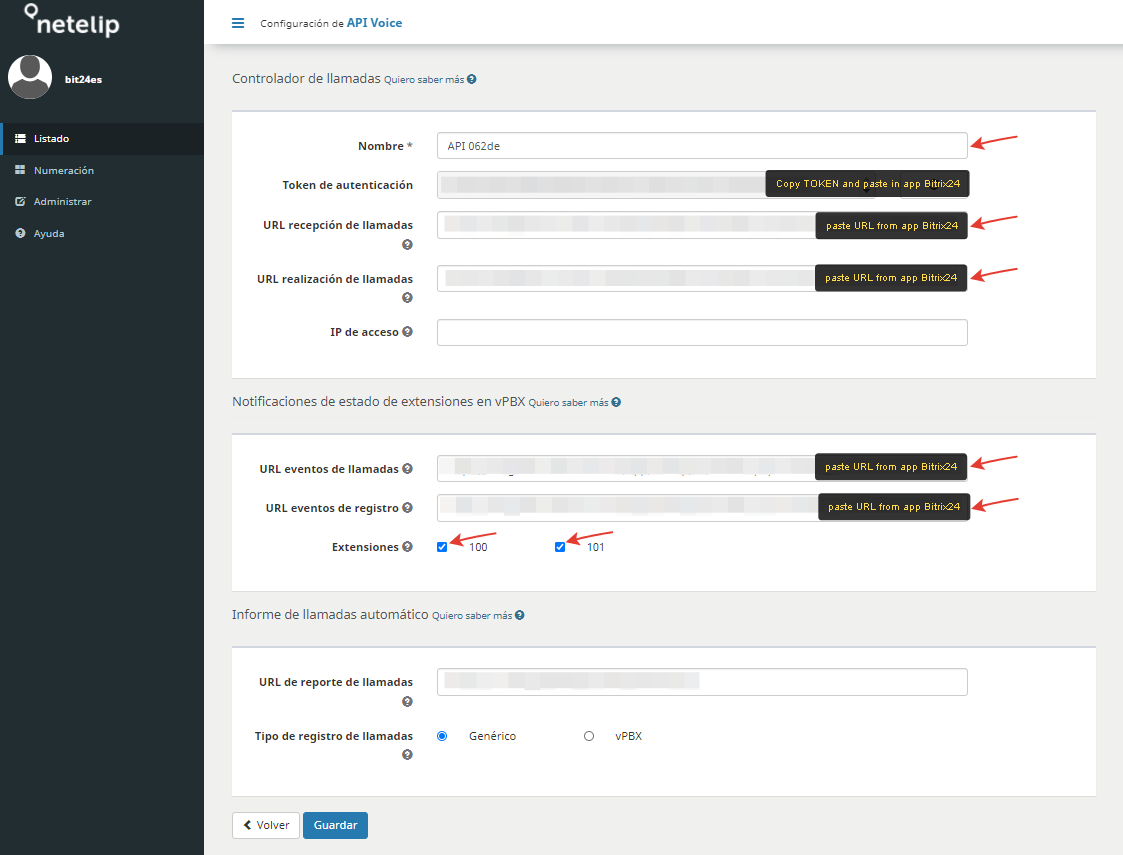
Task: Click help icon beside Notificaciones vPBX link
Action: [616, 402]
